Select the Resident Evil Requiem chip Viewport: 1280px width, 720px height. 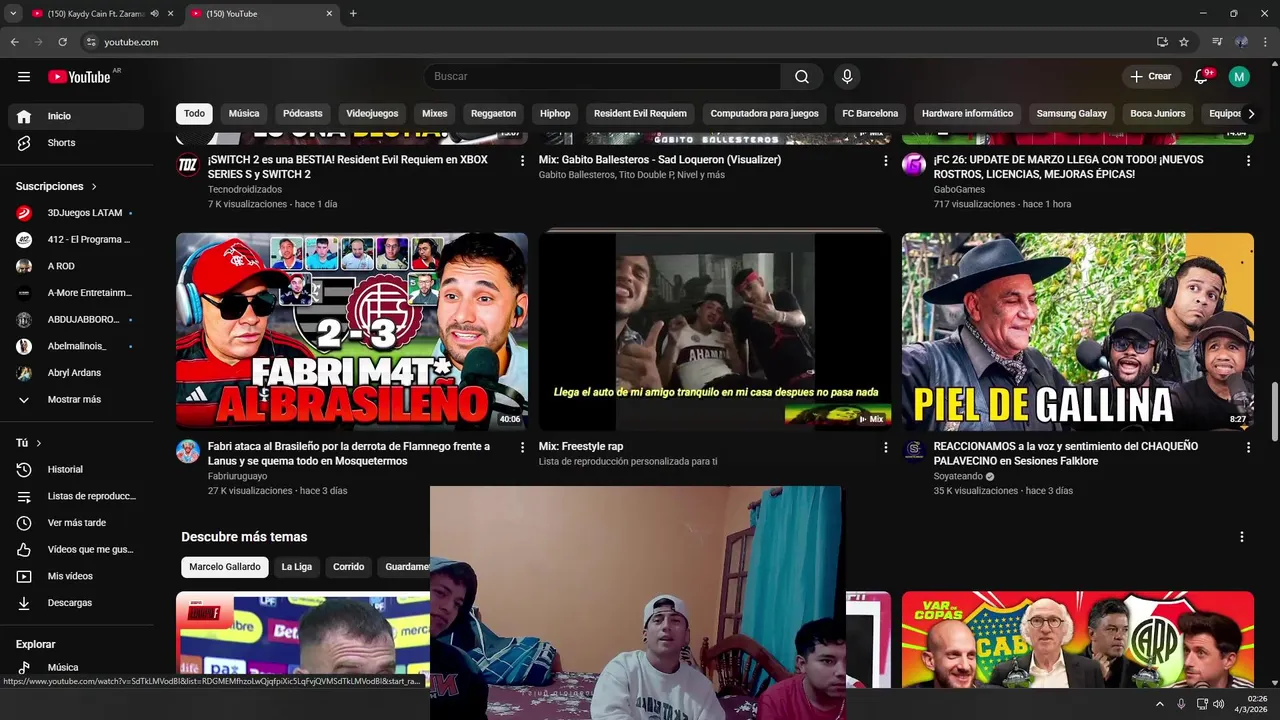[x=640, y=114]
